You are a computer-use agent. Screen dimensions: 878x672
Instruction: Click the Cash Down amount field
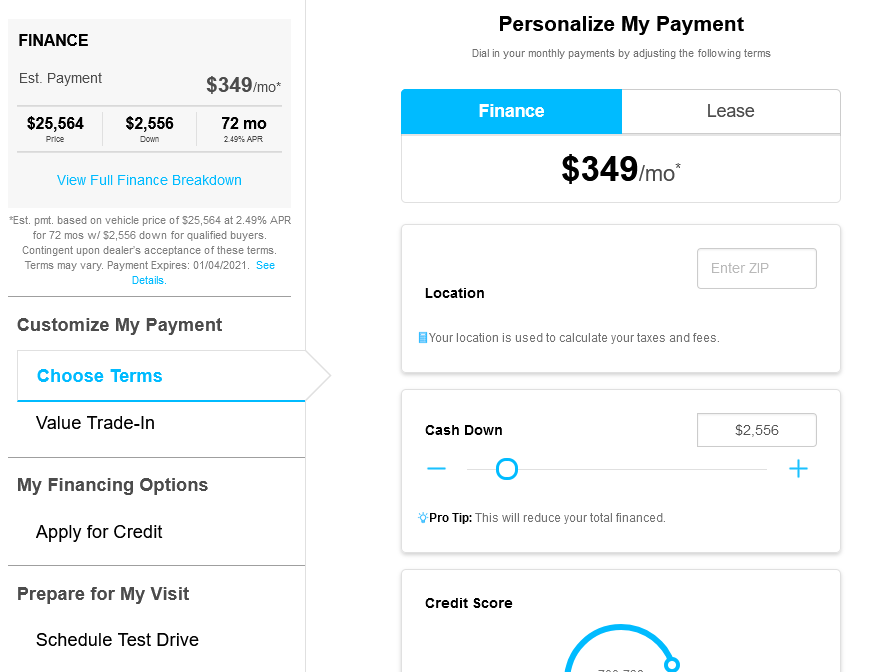pyautogui.click(x=756, y=430)
